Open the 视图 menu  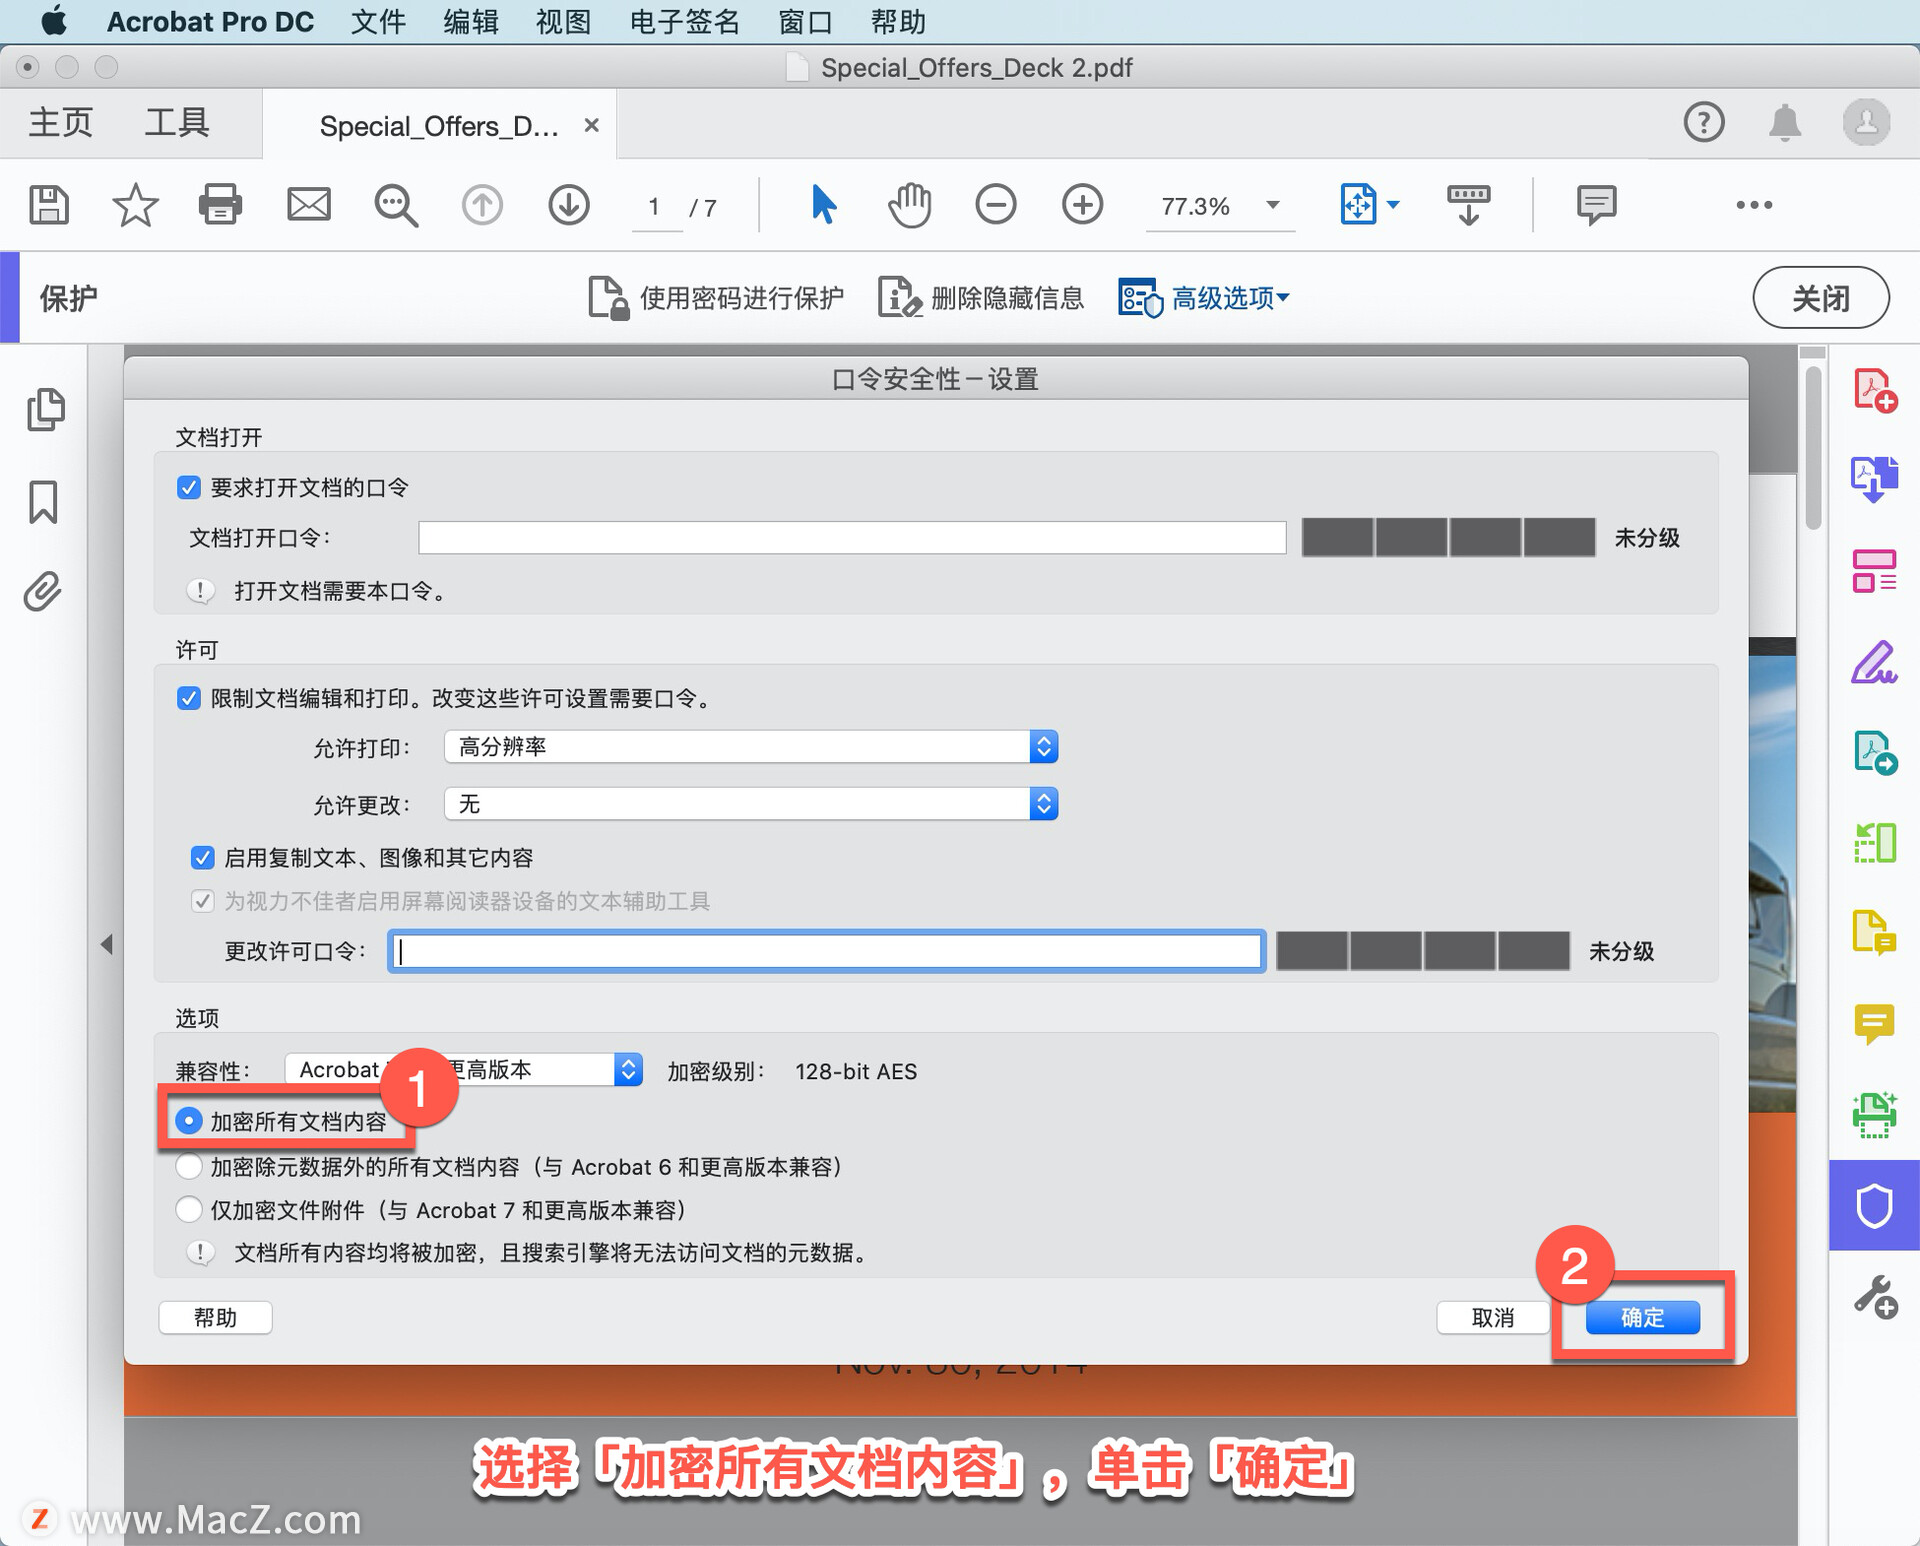pyautogui.click(x=563, y=21)
